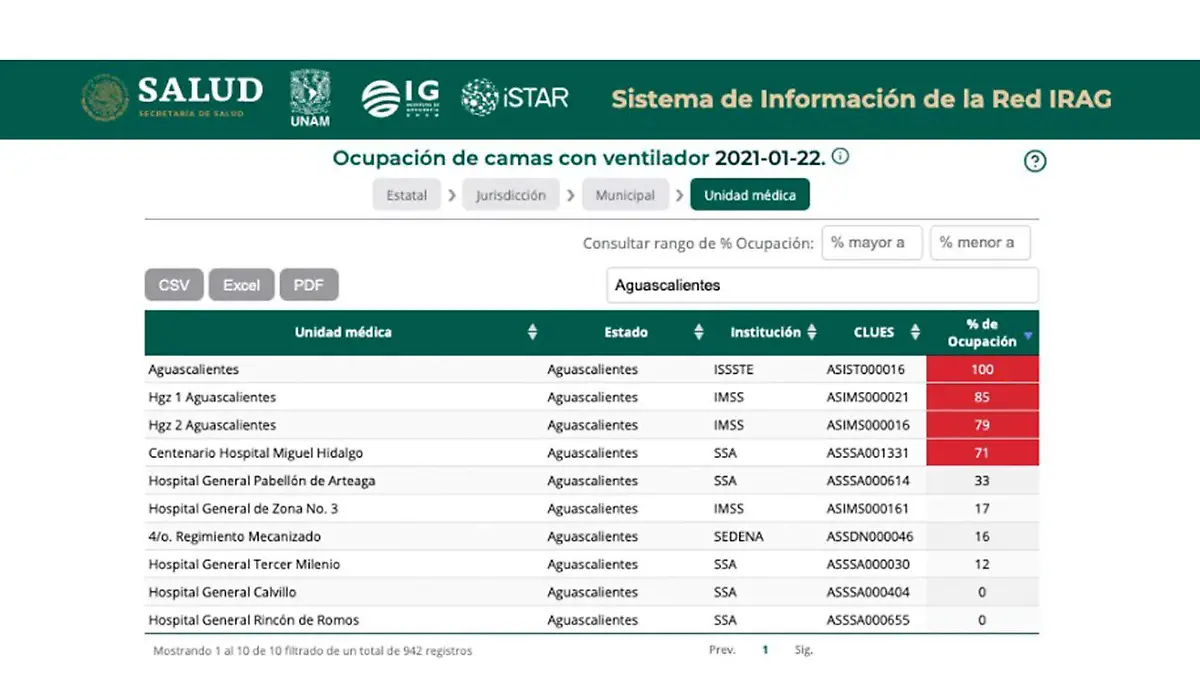The image size is (1200, 674).
Task: Sort by Estado column arrows
Action: [698, 332]
